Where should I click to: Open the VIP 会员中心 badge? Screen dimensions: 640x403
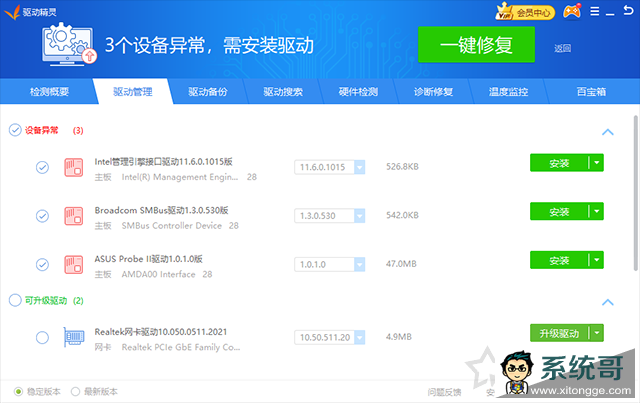pyautogui.click(x=525, y=12)
